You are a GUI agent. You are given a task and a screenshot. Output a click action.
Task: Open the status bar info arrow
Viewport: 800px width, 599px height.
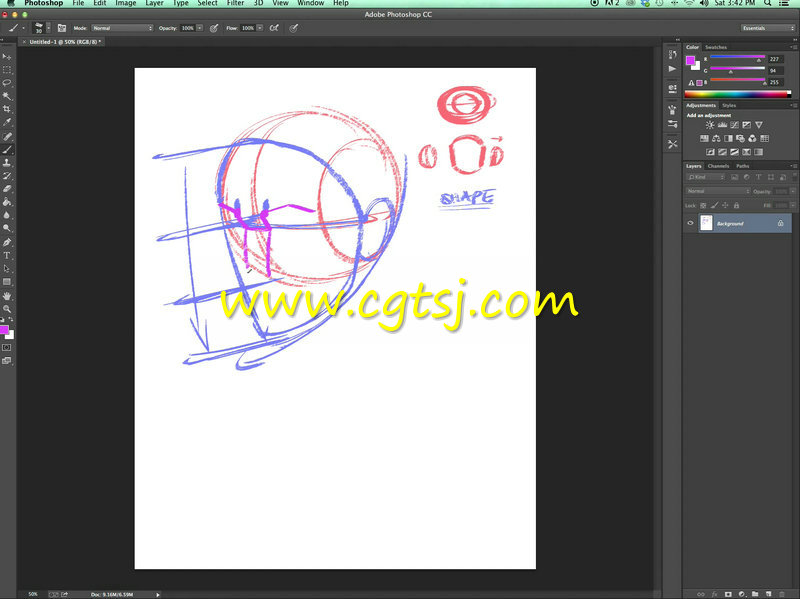point(158,594)
